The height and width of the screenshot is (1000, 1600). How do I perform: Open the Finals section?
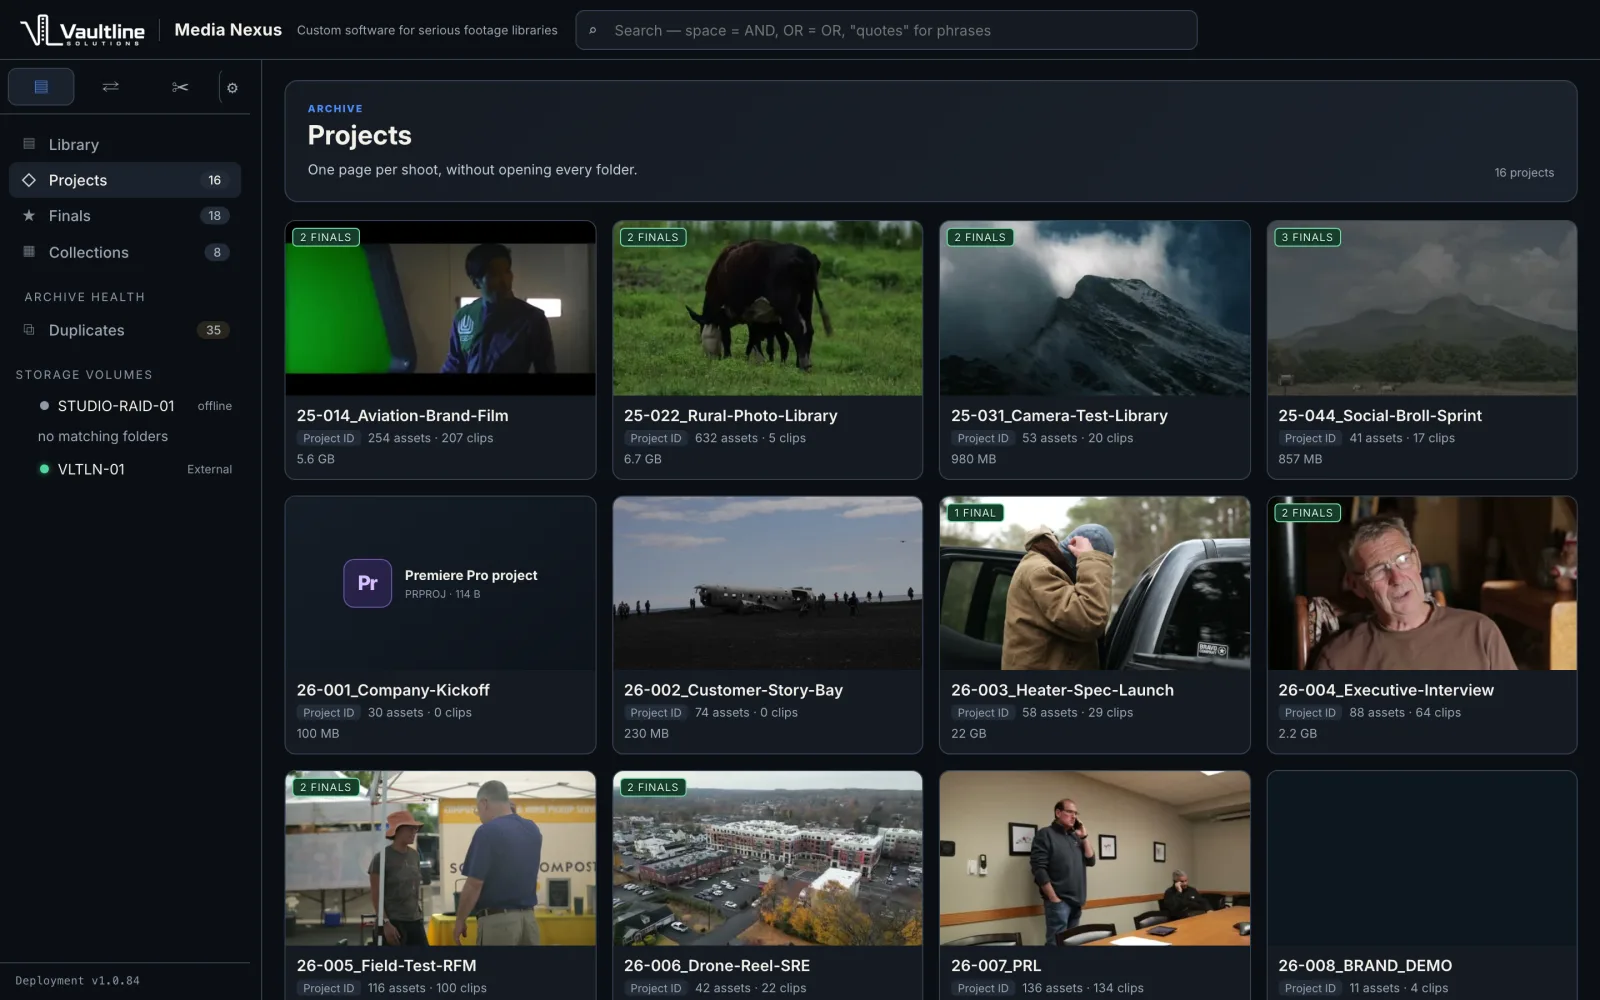tap(125, 216)
